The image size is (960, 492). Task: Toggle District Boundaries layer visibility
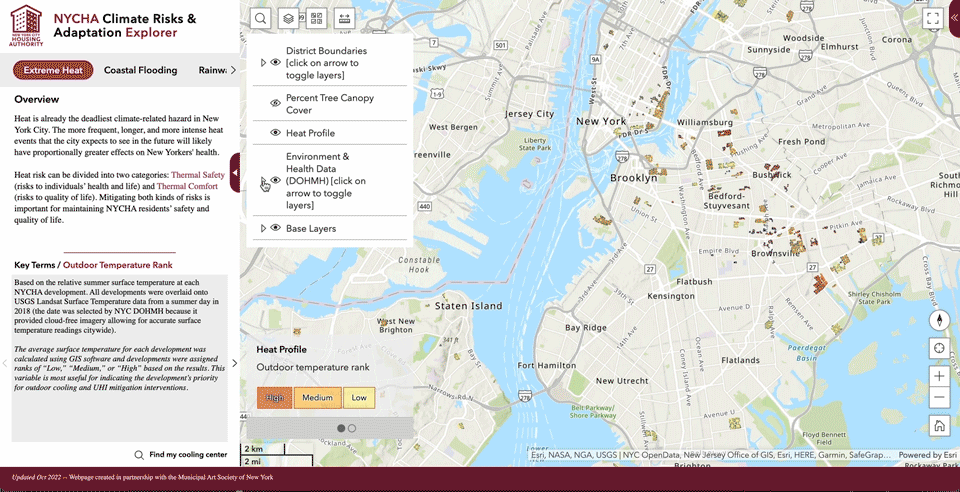[x=276, y=62]
